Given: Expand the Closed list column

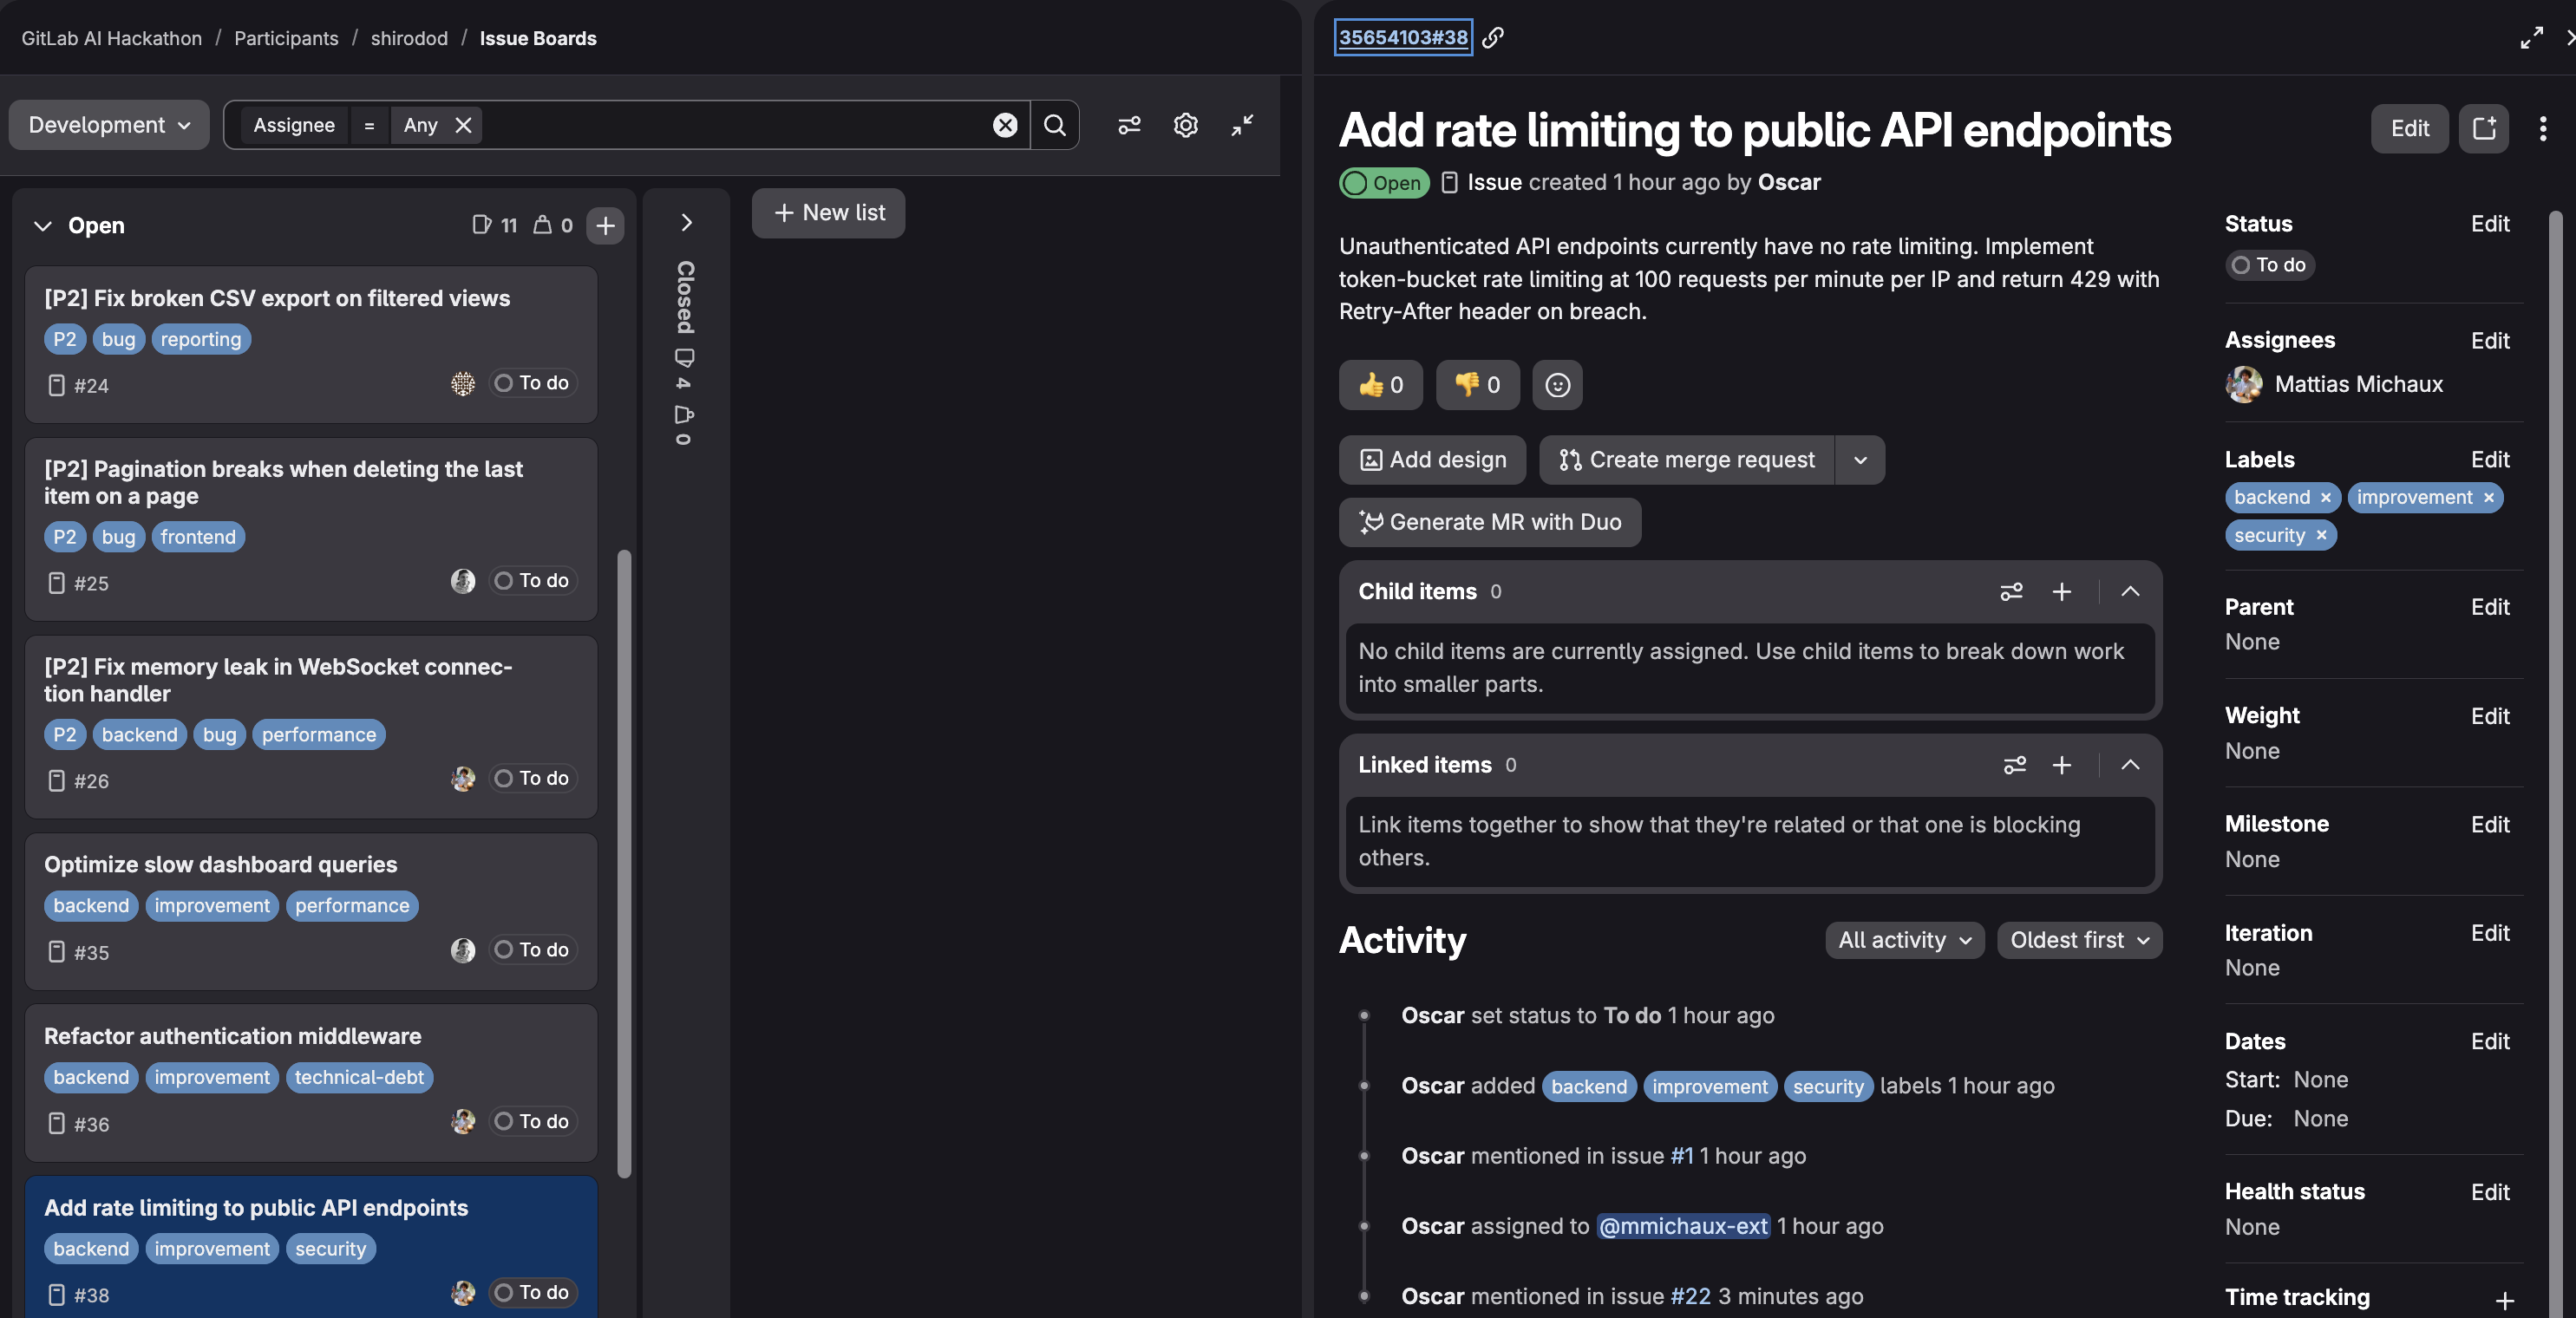Looking at the screenshot, I should coord(686,222).
